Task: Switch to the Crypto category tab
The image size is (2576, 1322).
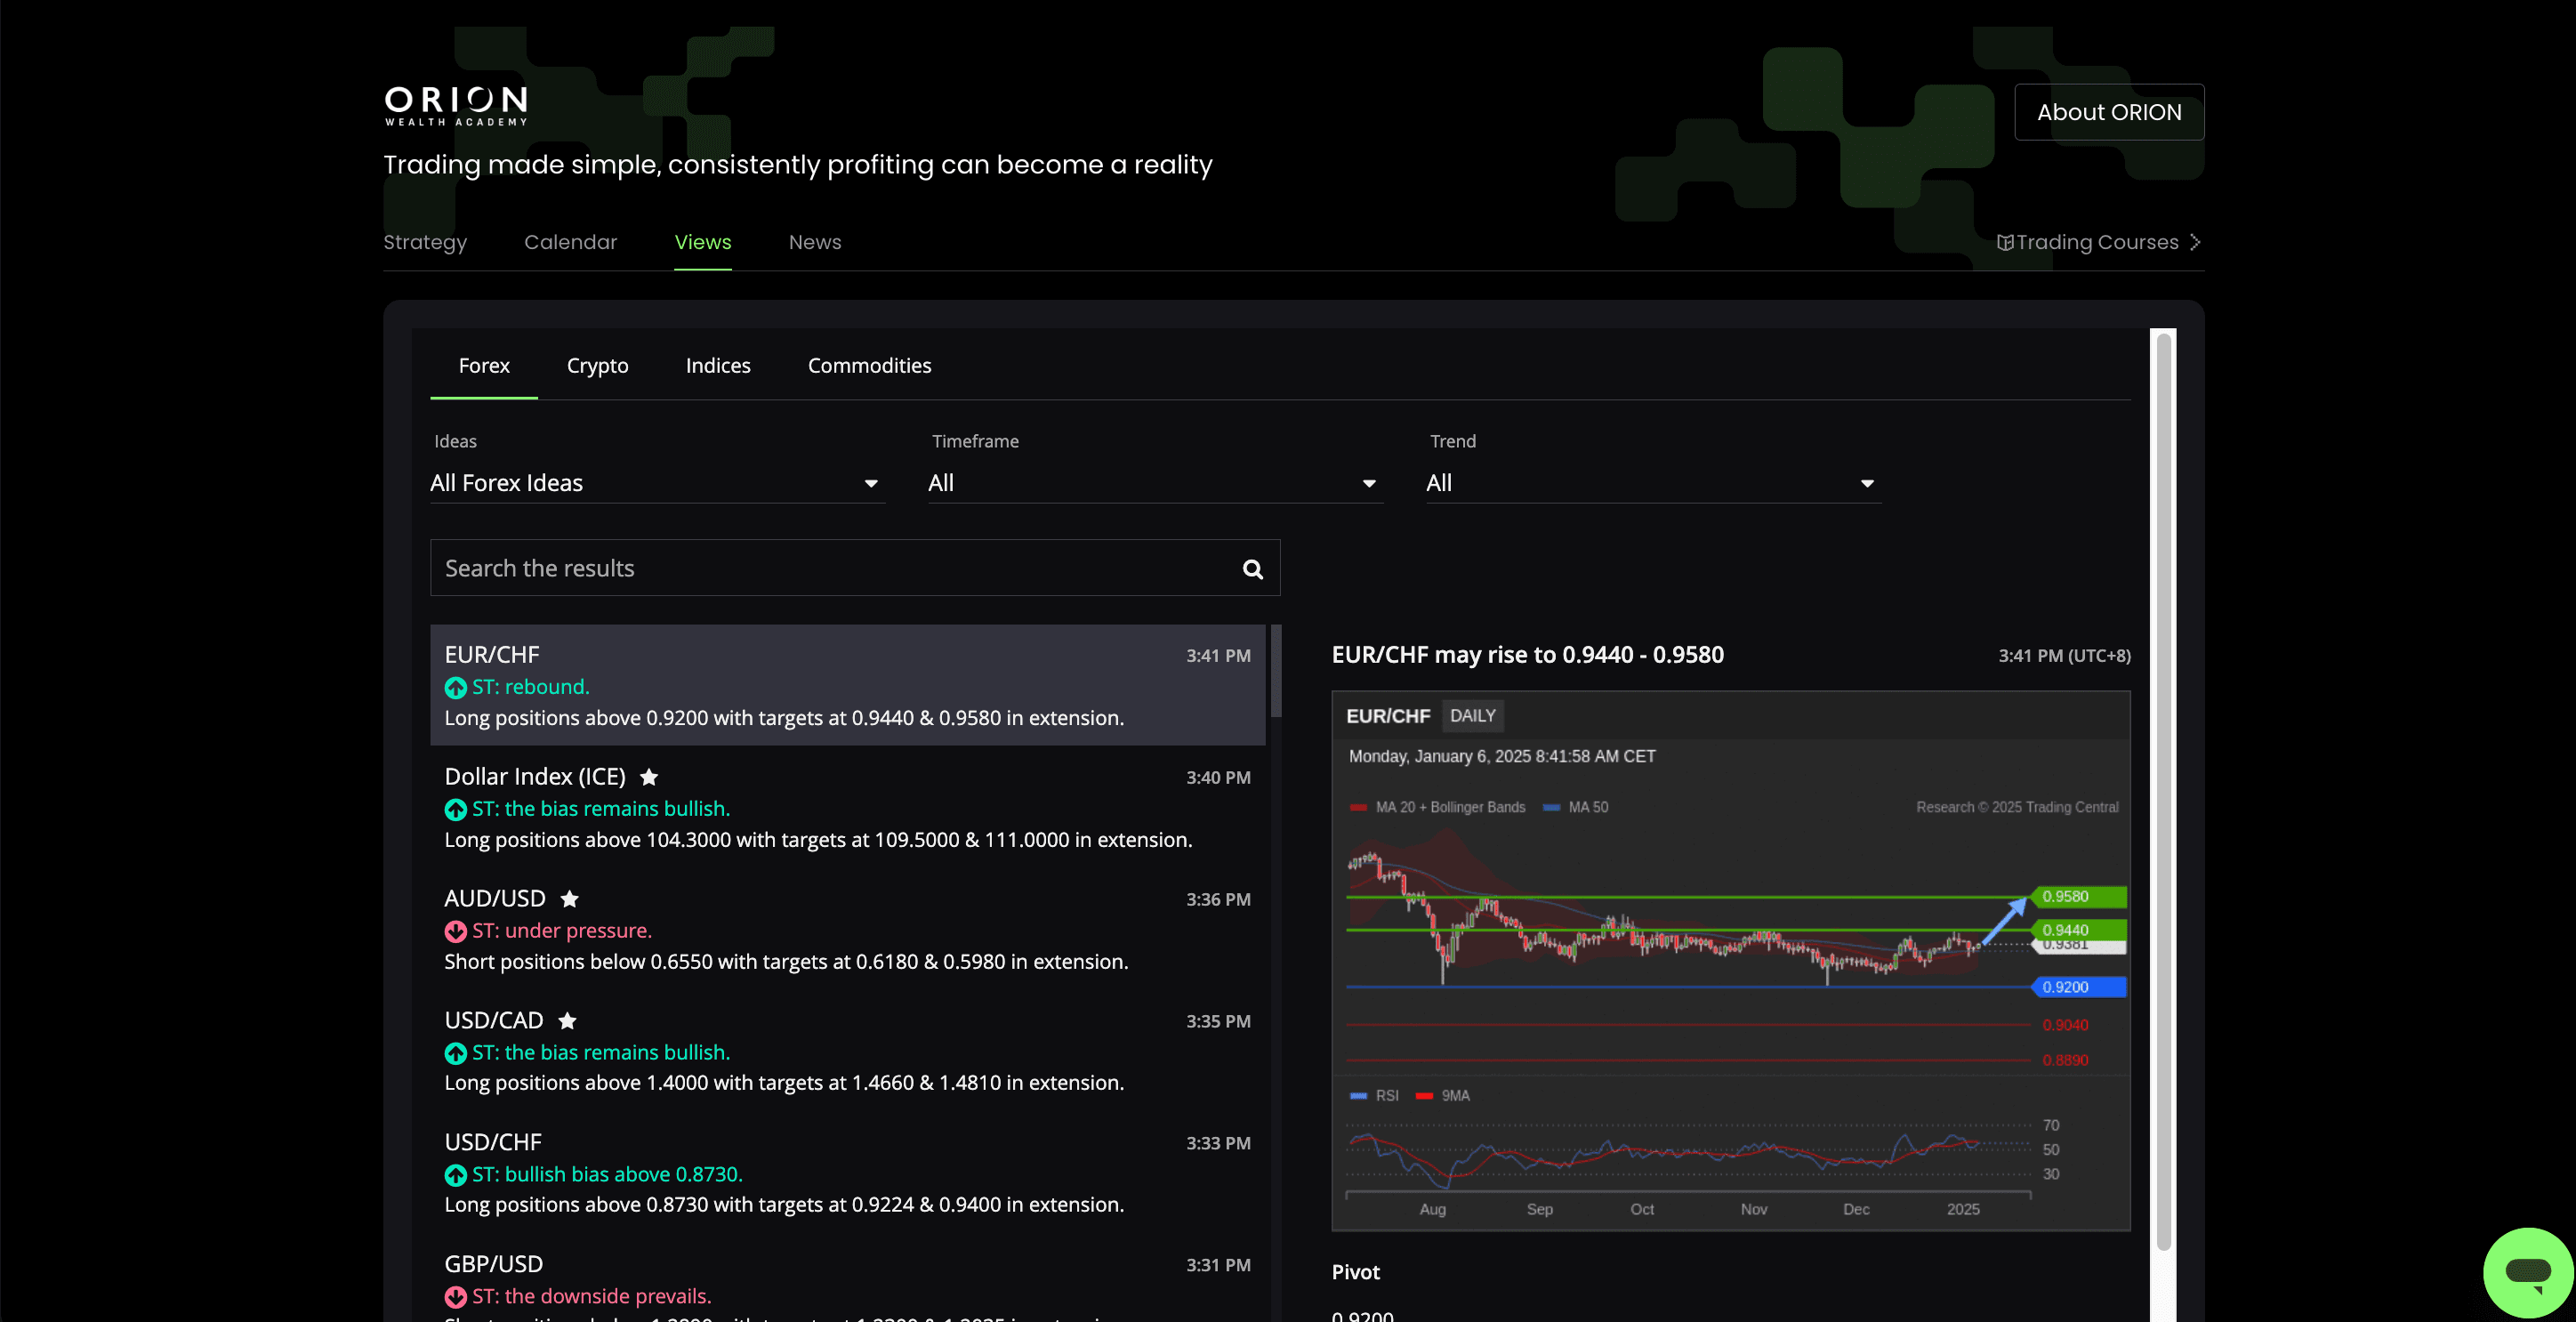Action: (597, 366)
